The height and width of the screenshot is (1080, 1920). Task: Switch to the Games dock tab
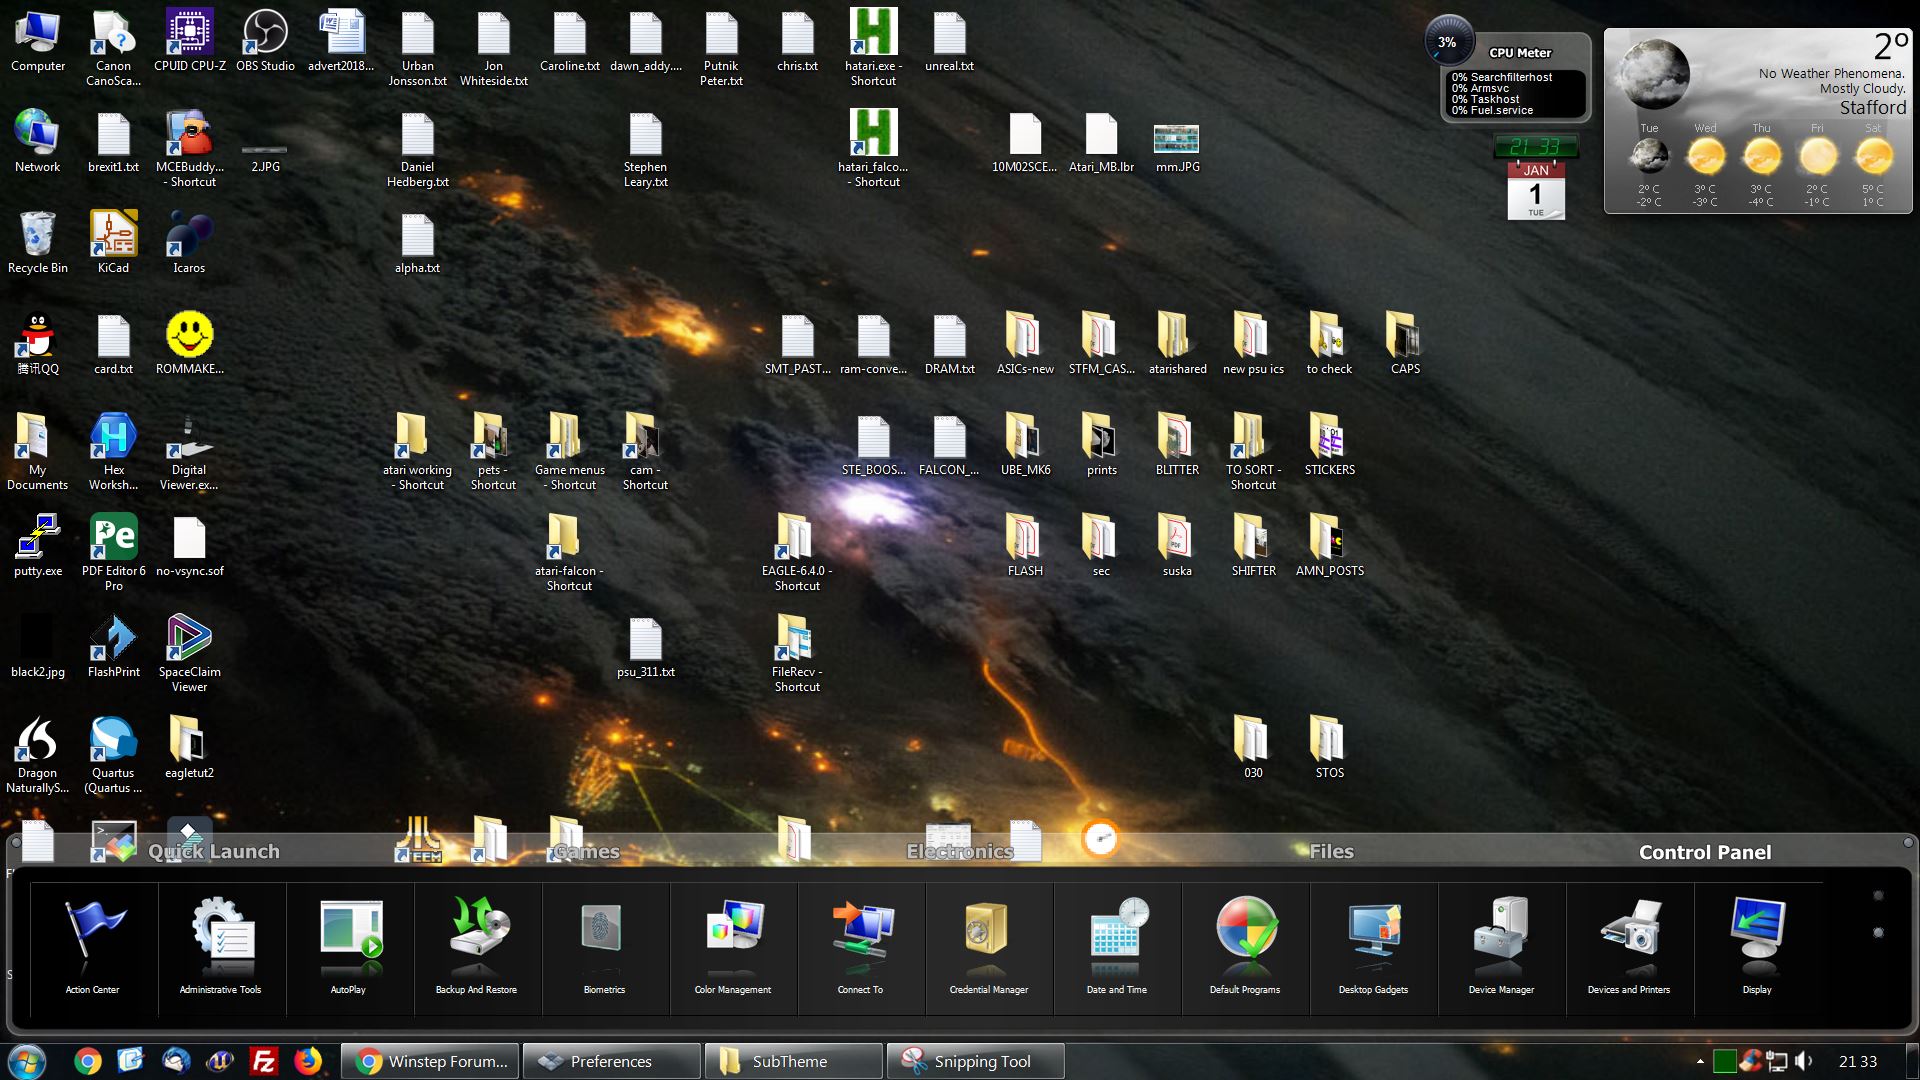click(587, 852)
